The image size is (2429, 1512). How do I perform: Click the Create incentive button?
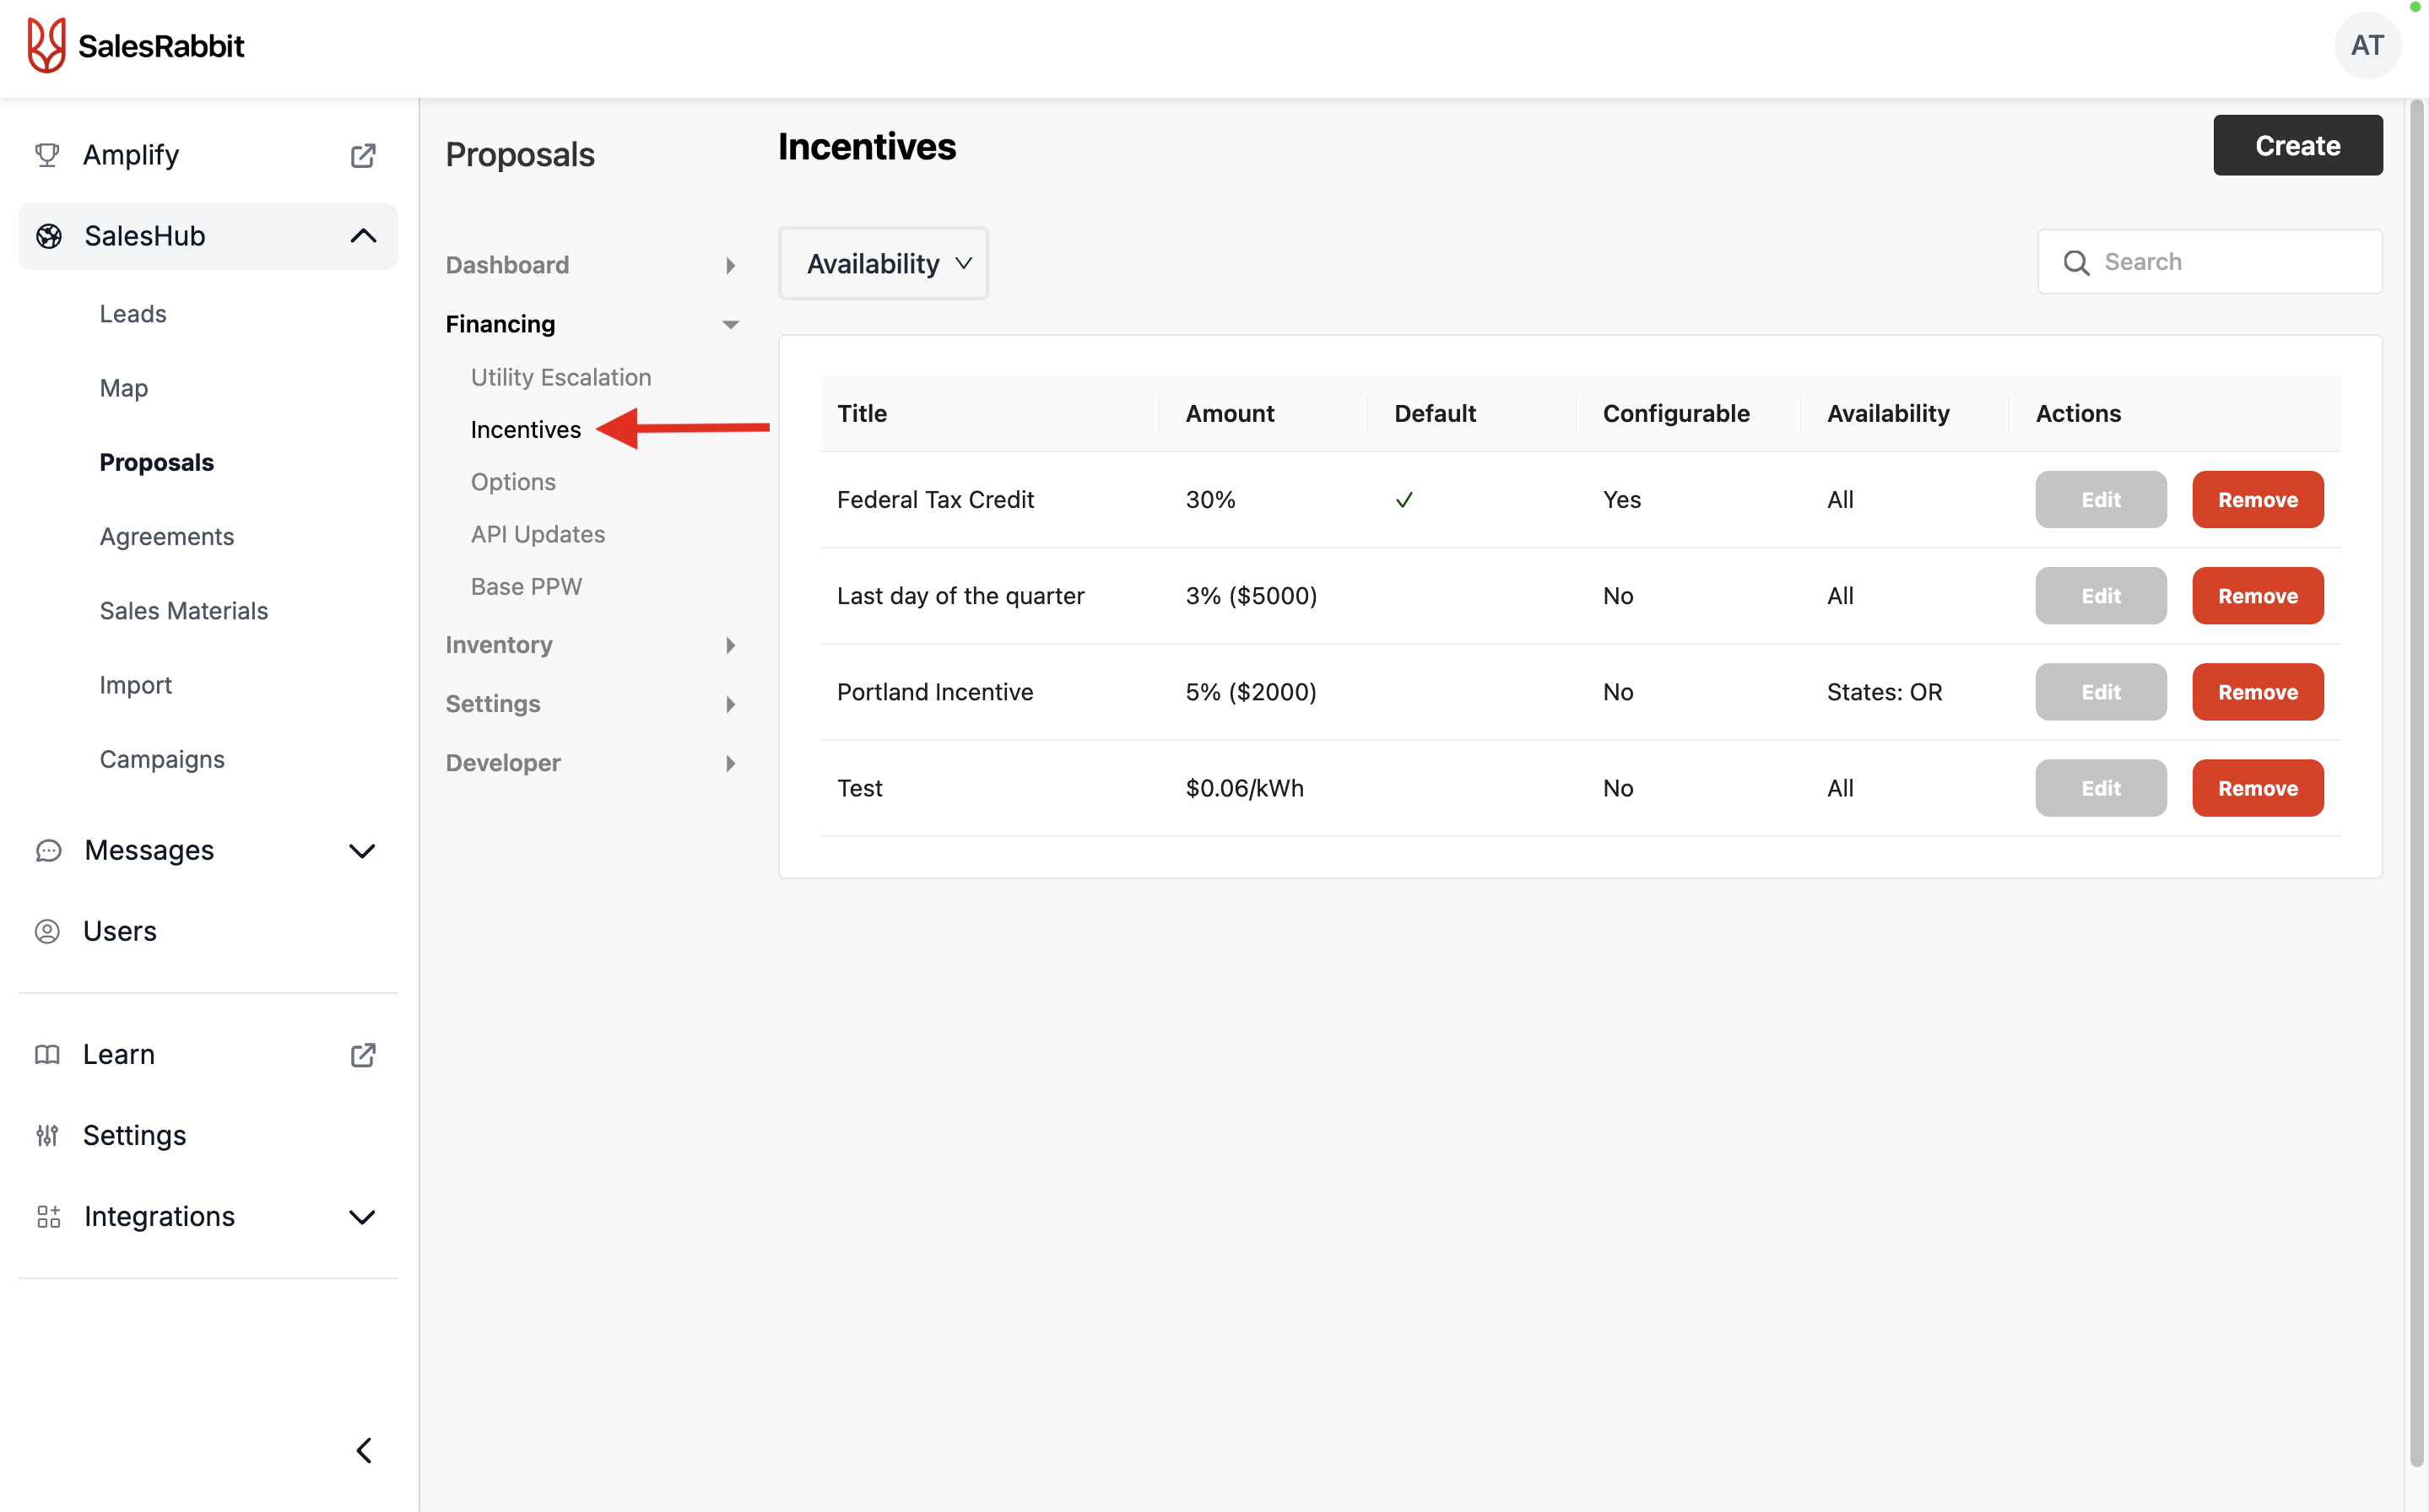(x=2297, y=145)
